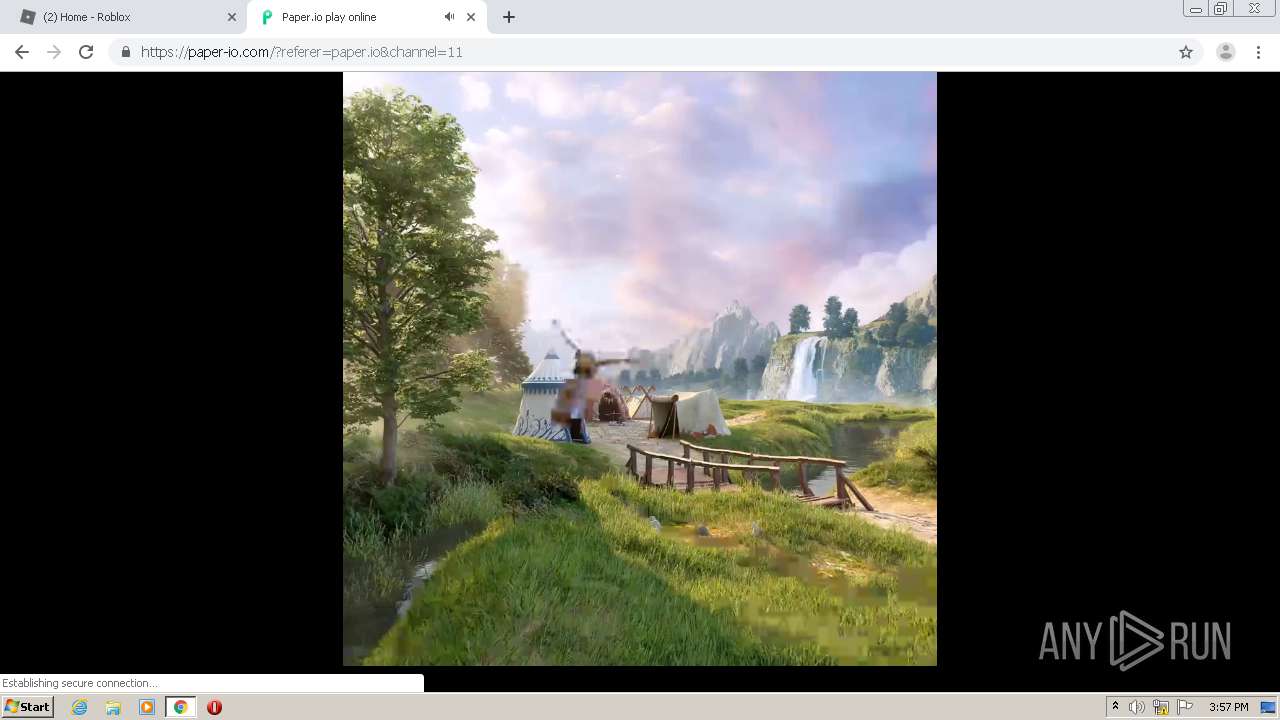Reload the current page
This screenshot has width=1280, height=720.
point(86,52)
